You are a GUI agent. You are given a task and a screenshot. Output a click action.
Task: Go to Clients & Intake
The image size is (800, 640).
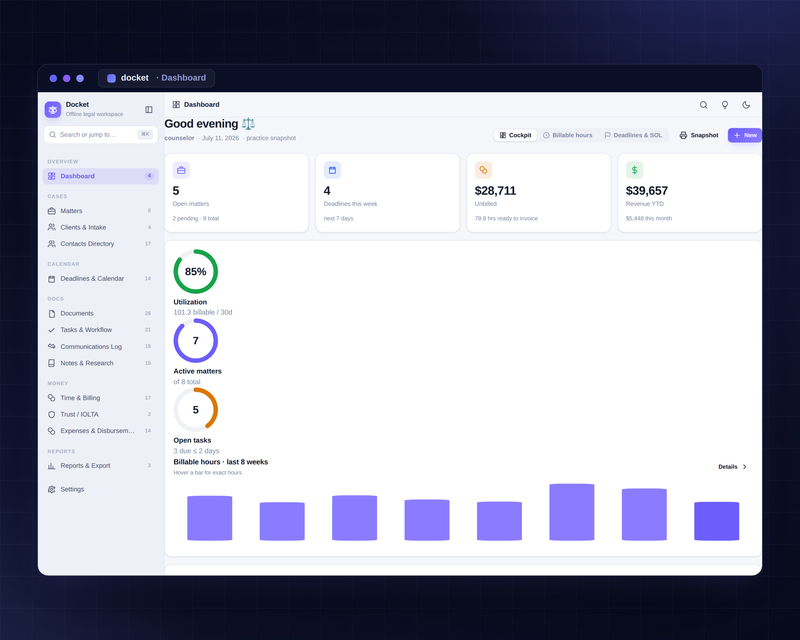pyautogui.click(x=101, y=227)
